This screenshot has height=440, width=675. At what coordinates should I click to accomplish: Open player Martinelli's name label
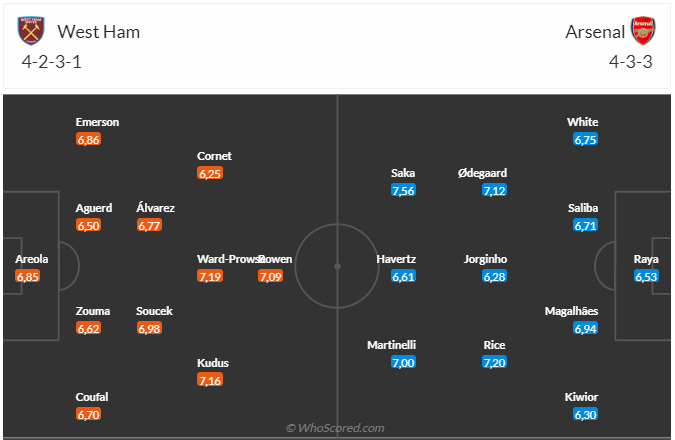coord(391,345)
